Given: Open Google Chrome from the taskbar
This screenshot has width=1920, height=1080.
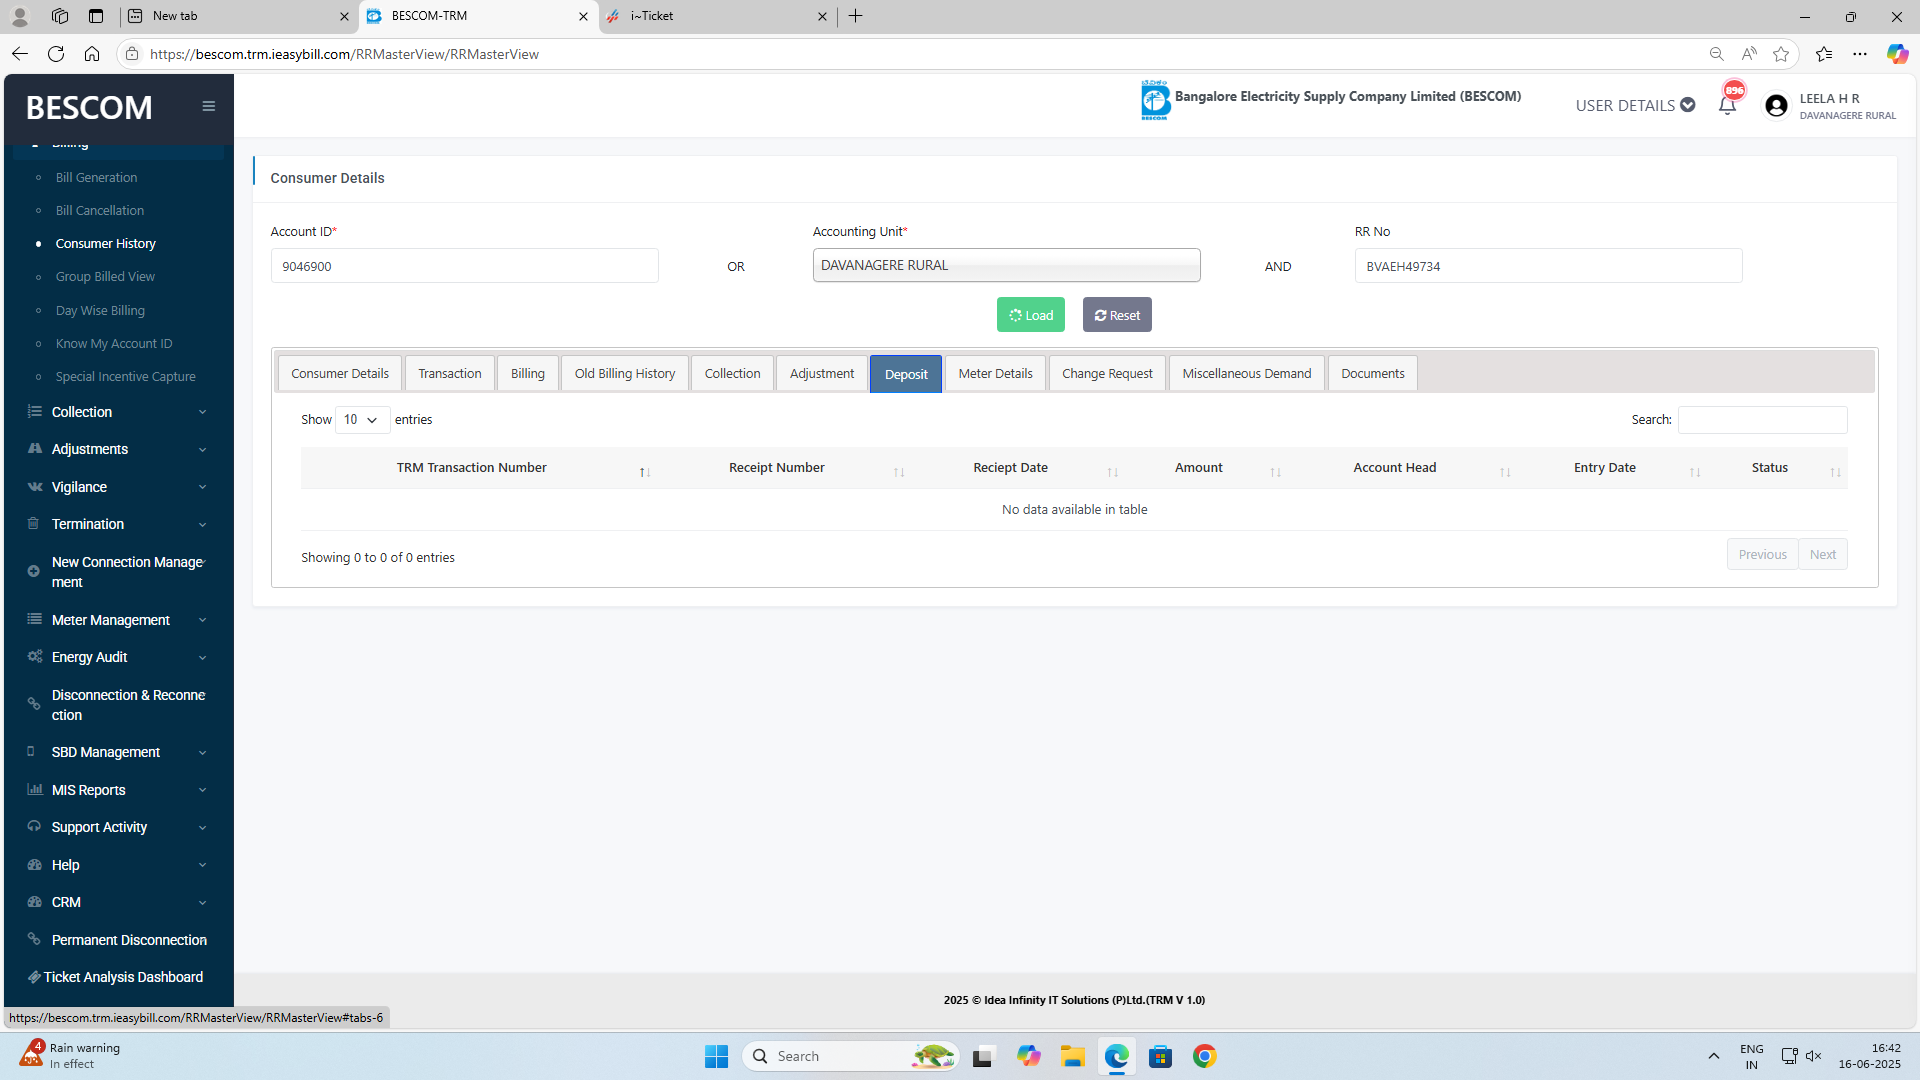Looking at the screenshot, I should [1205, 1056].
